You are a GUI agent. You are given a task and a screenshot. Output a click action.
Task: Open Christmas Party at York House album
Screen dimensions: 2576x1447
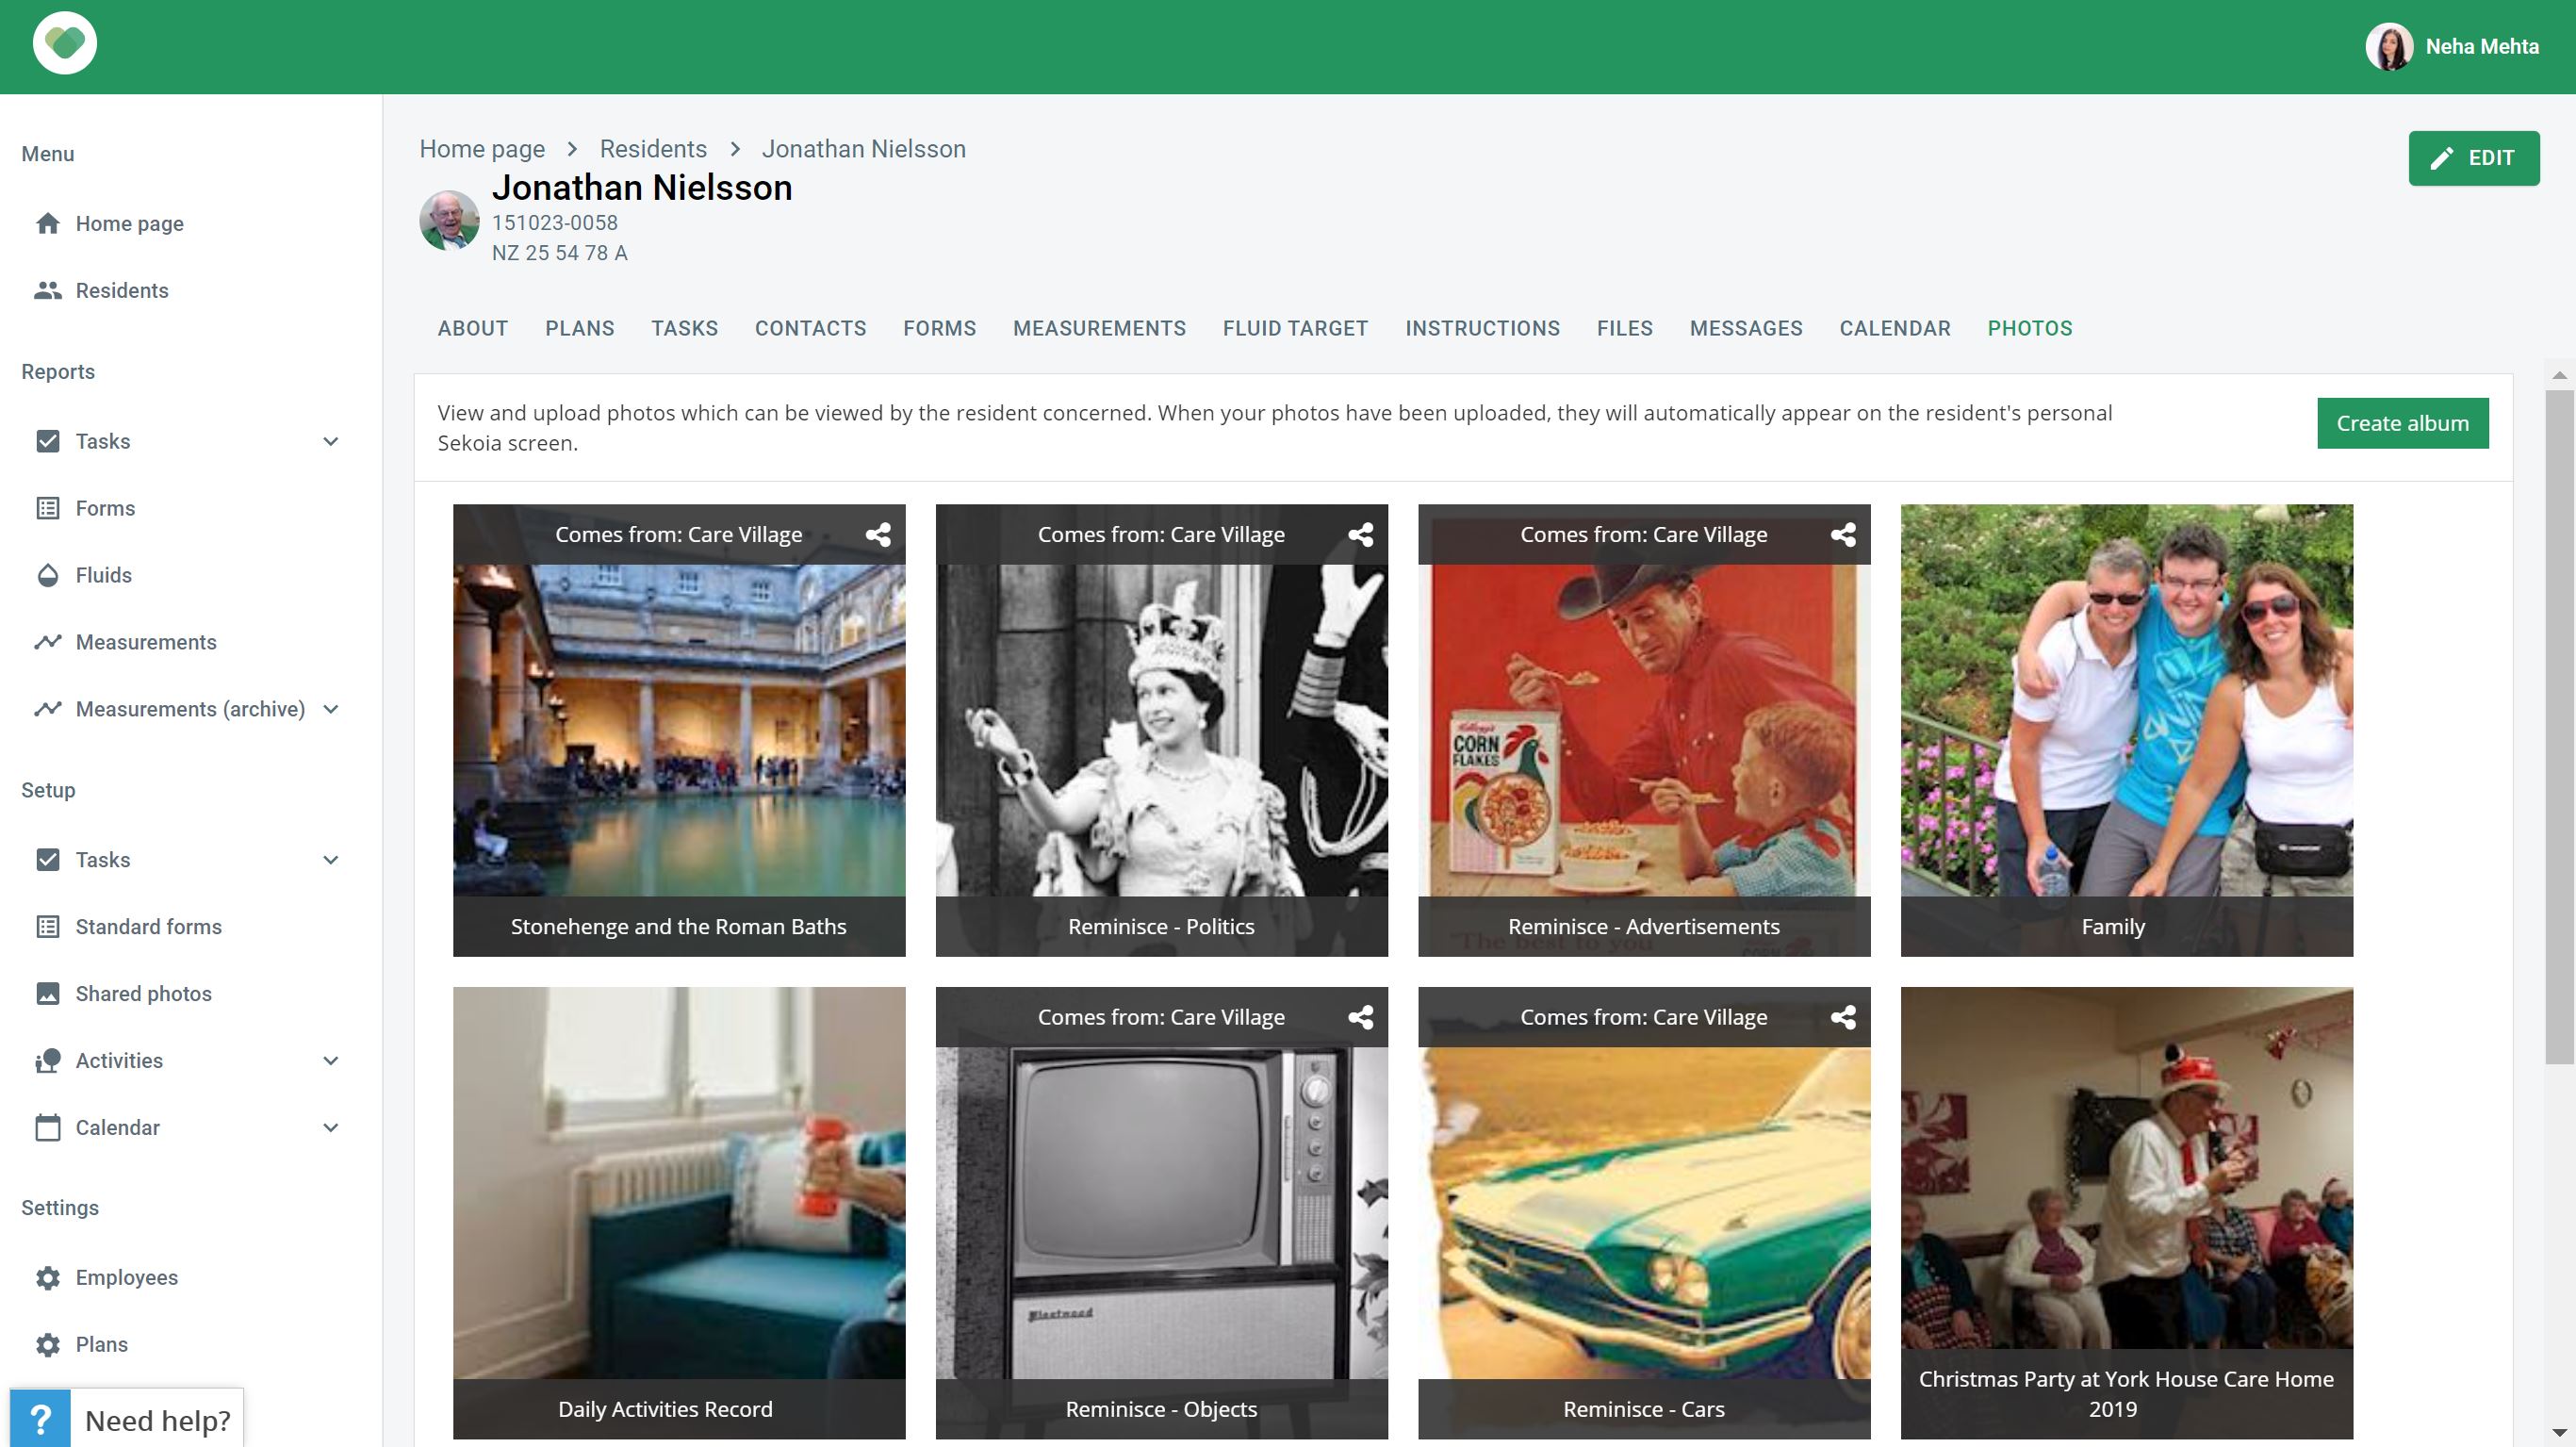pyautogui.click(x=2127, y=1213)
